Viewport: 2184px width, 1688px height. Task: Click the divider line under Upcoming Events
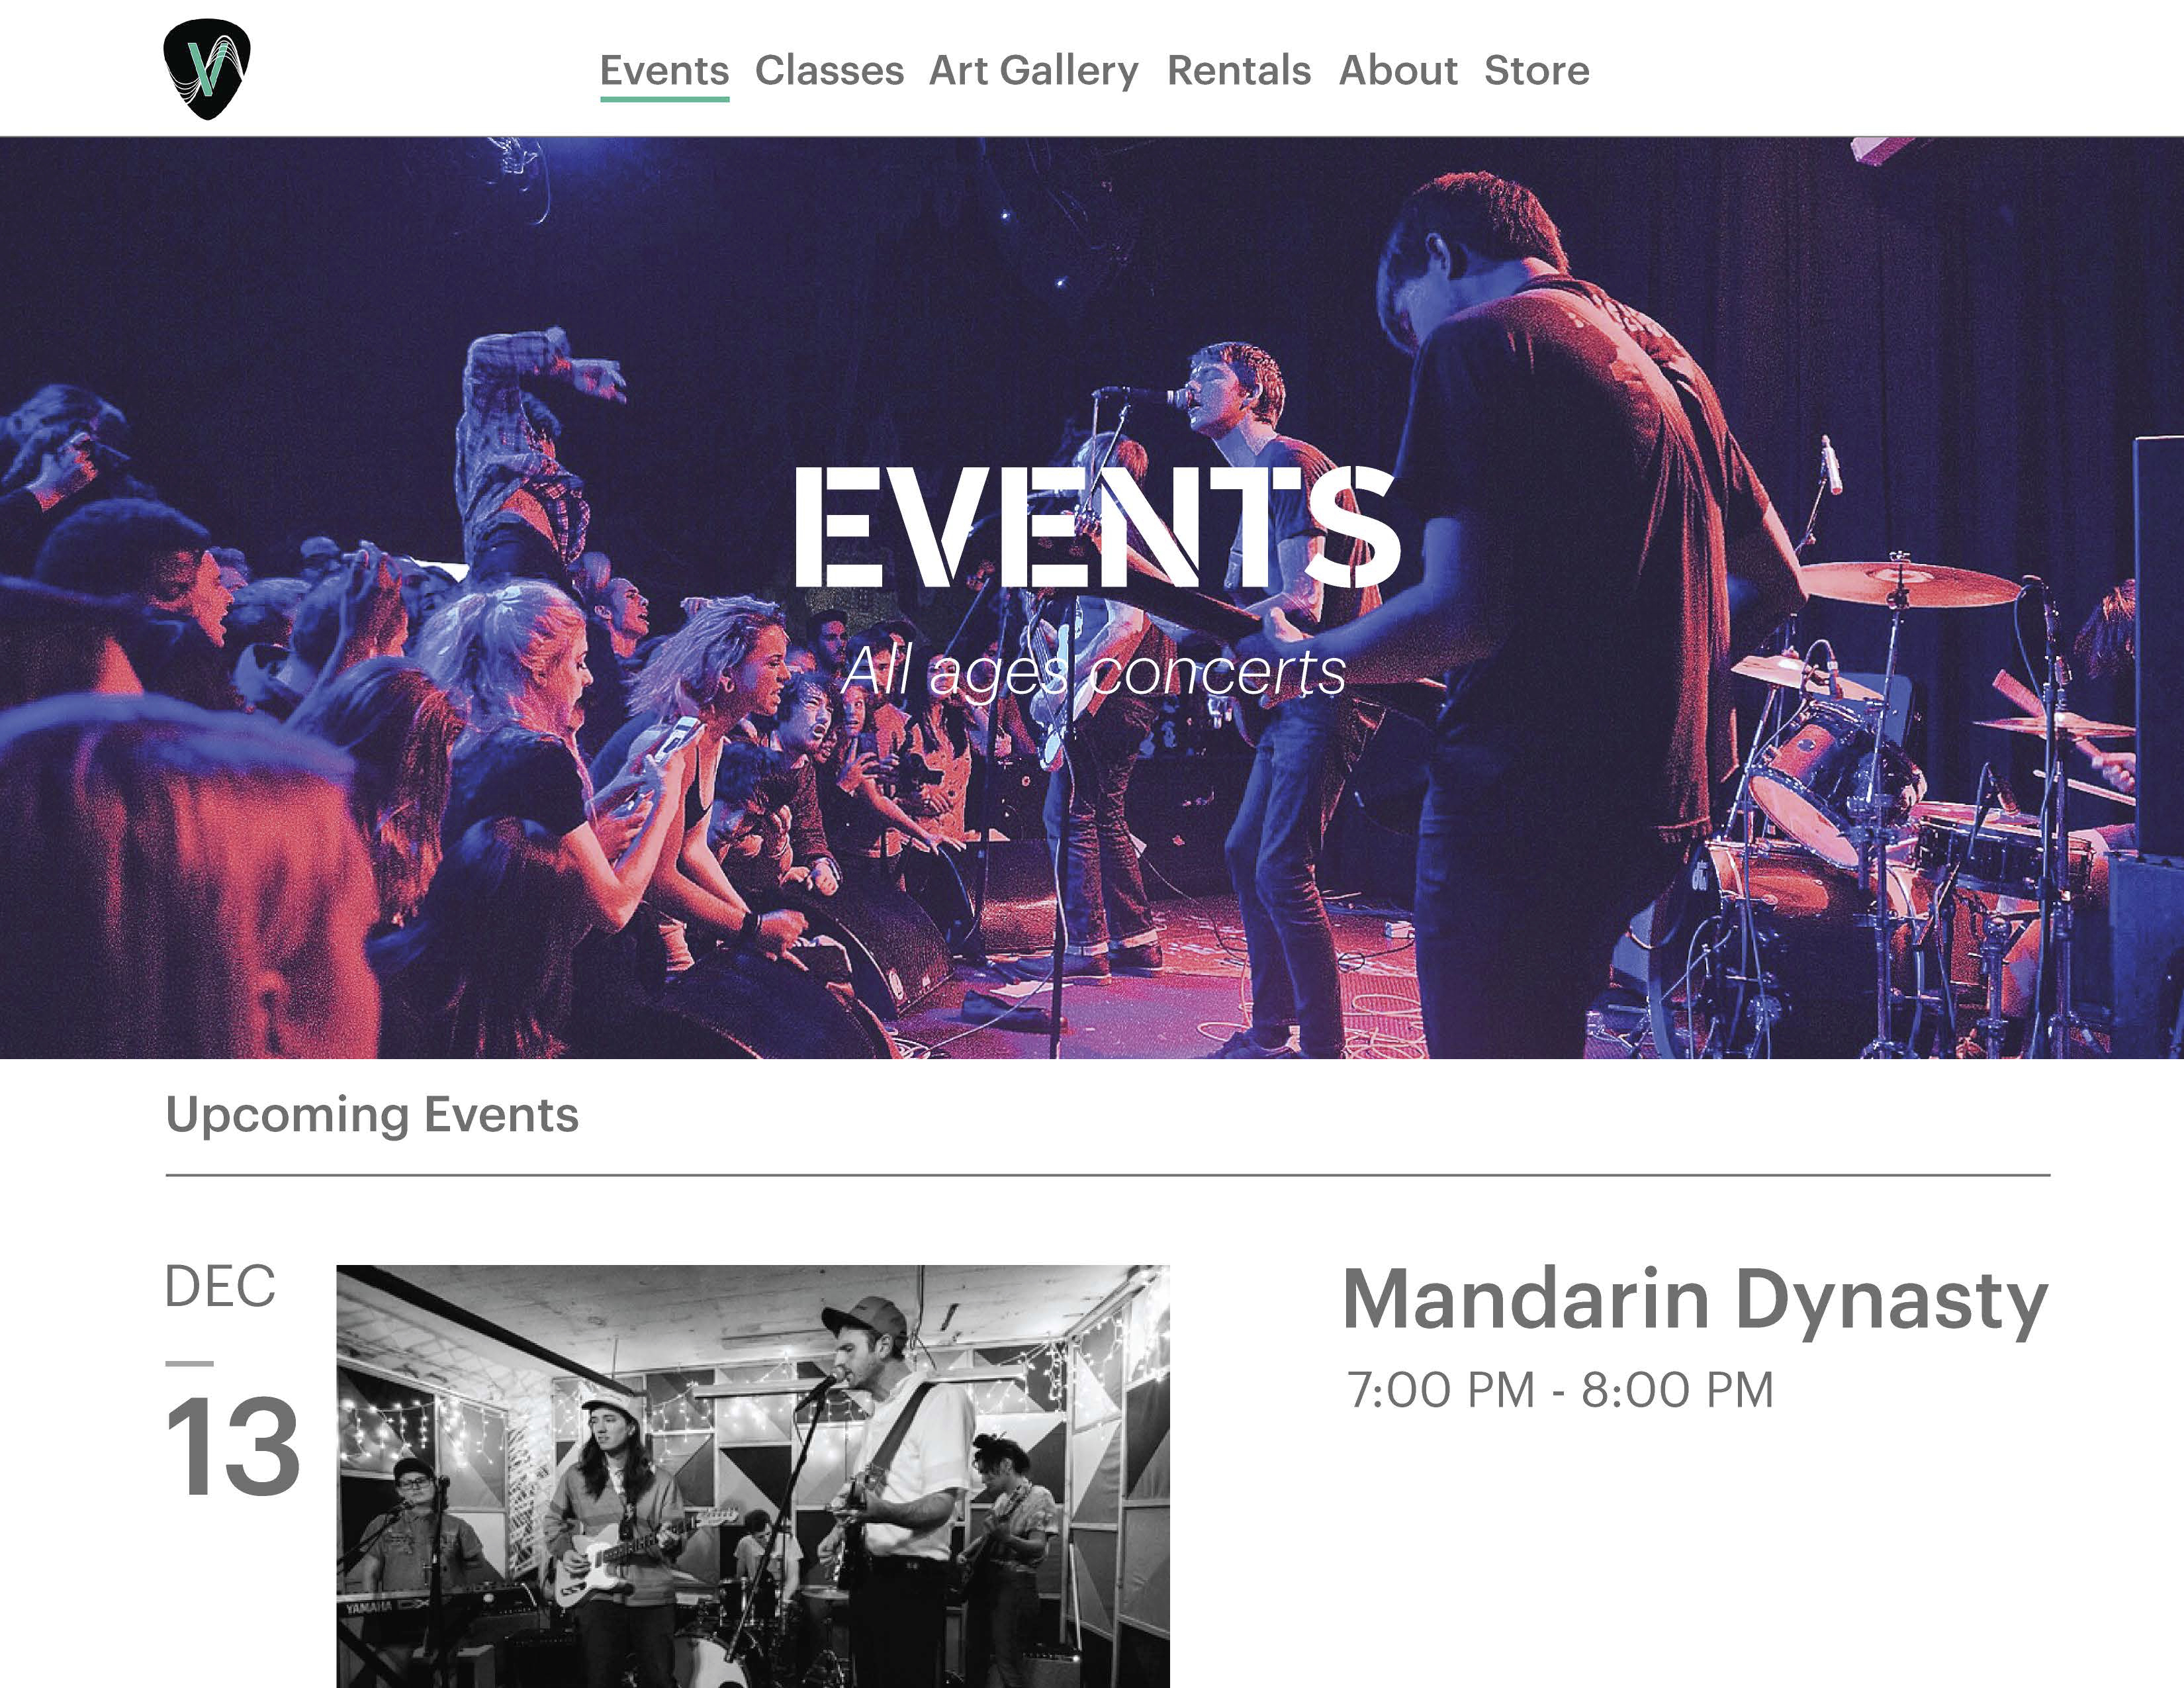(x=1107, y=1175)
